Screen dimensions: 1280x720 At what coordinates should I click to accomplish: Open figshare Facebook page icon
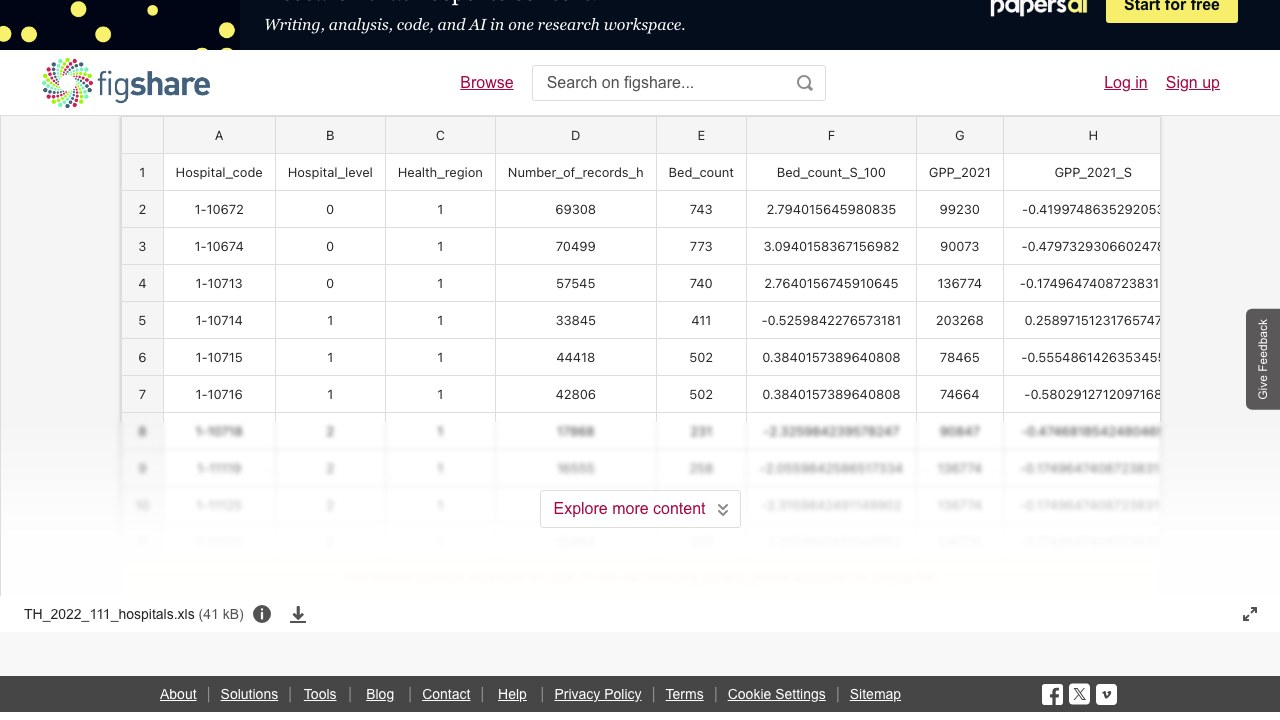[1052, 694]
